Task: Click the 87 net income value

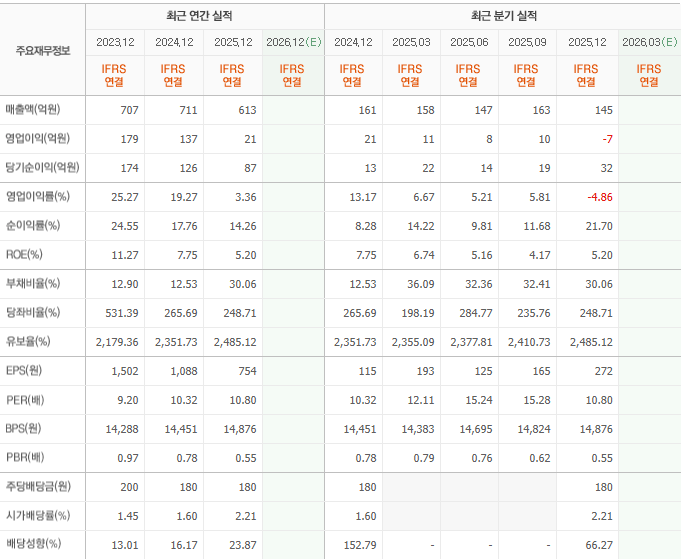Action: coord(251,168)
